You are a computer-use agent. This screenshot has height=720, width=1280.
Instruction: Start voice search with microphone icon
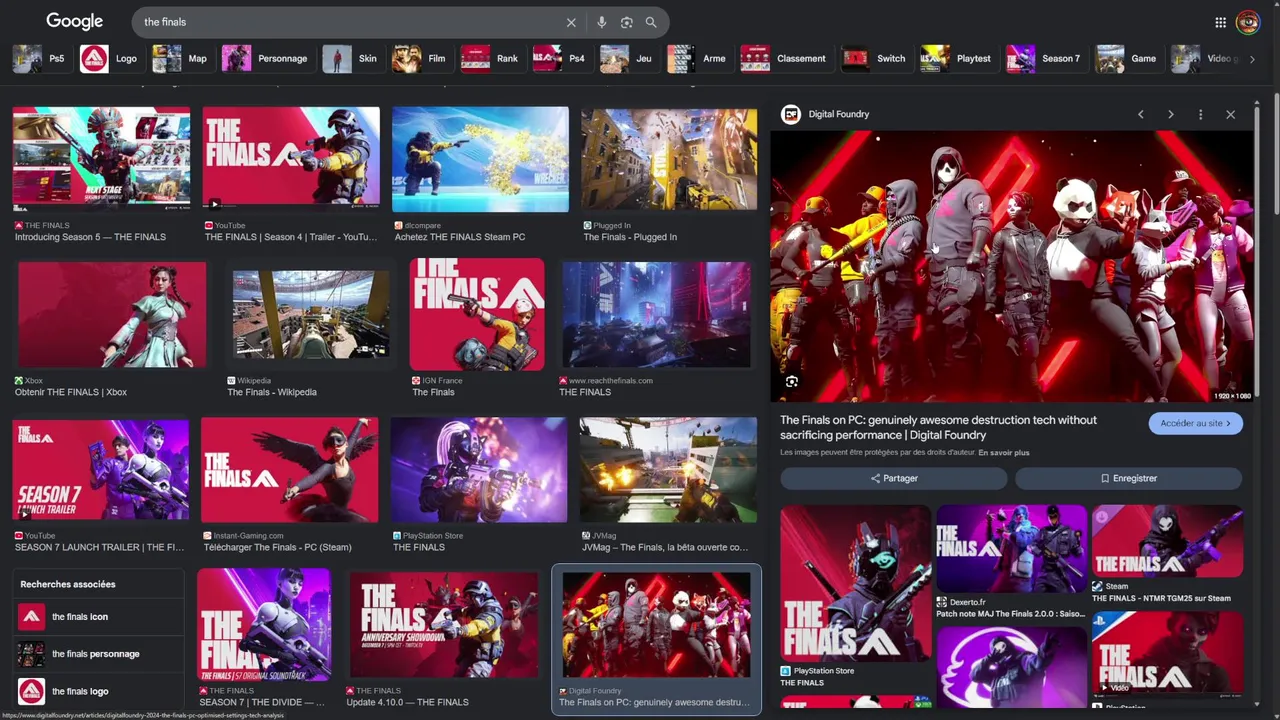tap(601, 22)
